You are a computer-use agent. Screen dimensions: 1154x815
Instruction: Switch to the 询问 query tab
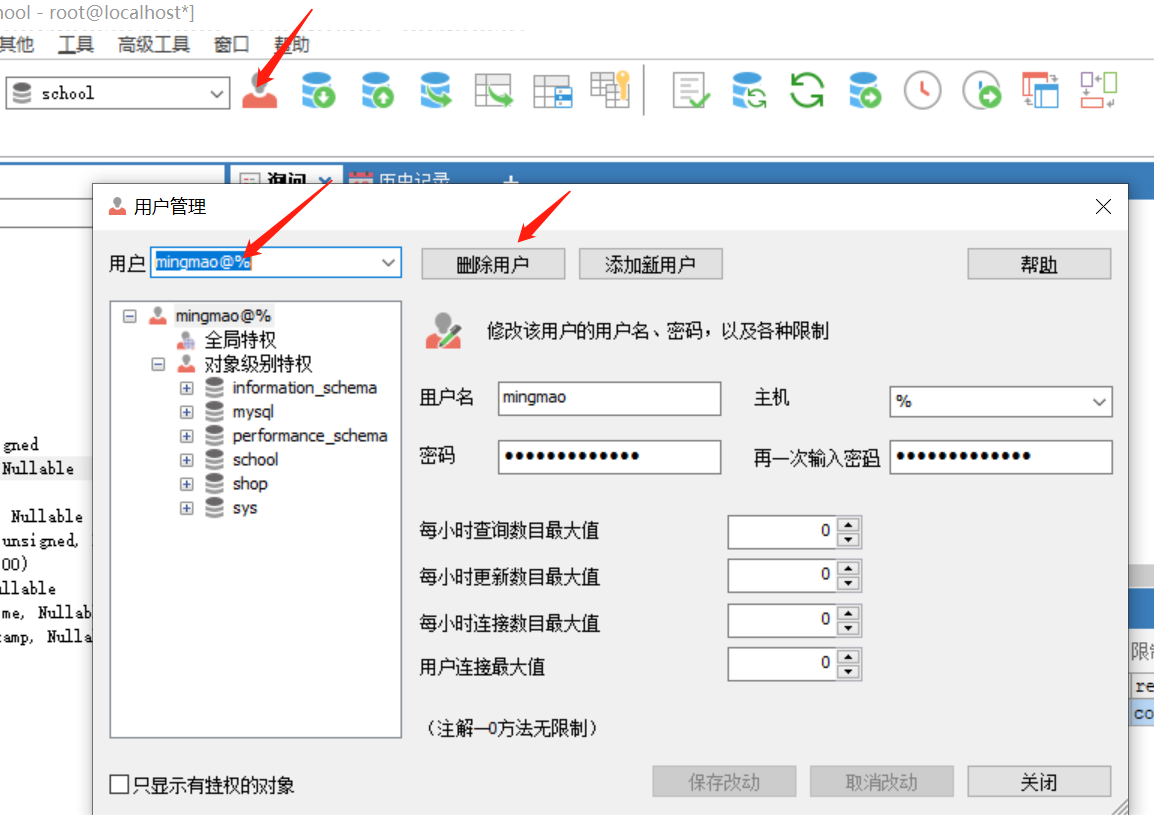(286, 178)
